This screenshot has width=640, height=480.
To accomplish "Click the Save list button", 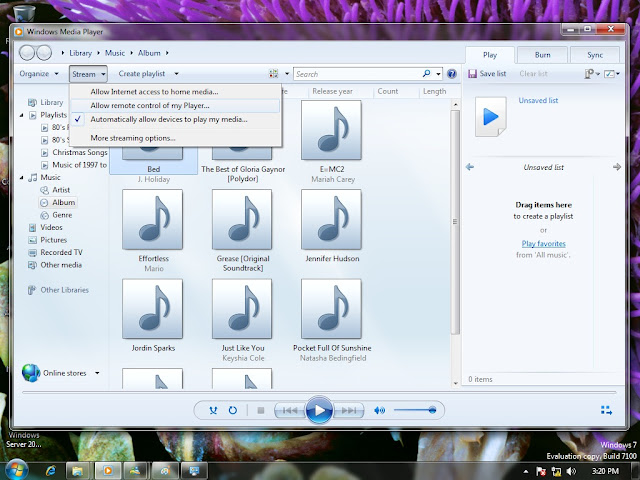I will point(487,73).
